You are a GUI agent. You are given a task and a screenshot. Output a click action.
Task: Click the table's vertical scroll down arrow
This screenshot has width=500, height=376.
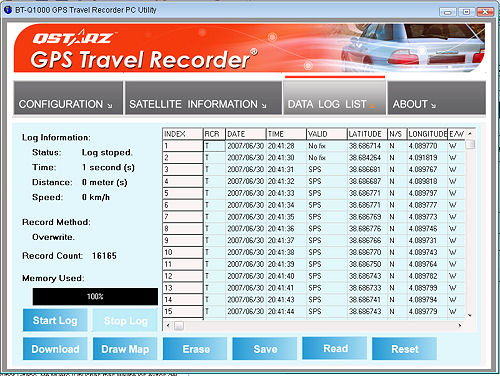pos(470,315)
